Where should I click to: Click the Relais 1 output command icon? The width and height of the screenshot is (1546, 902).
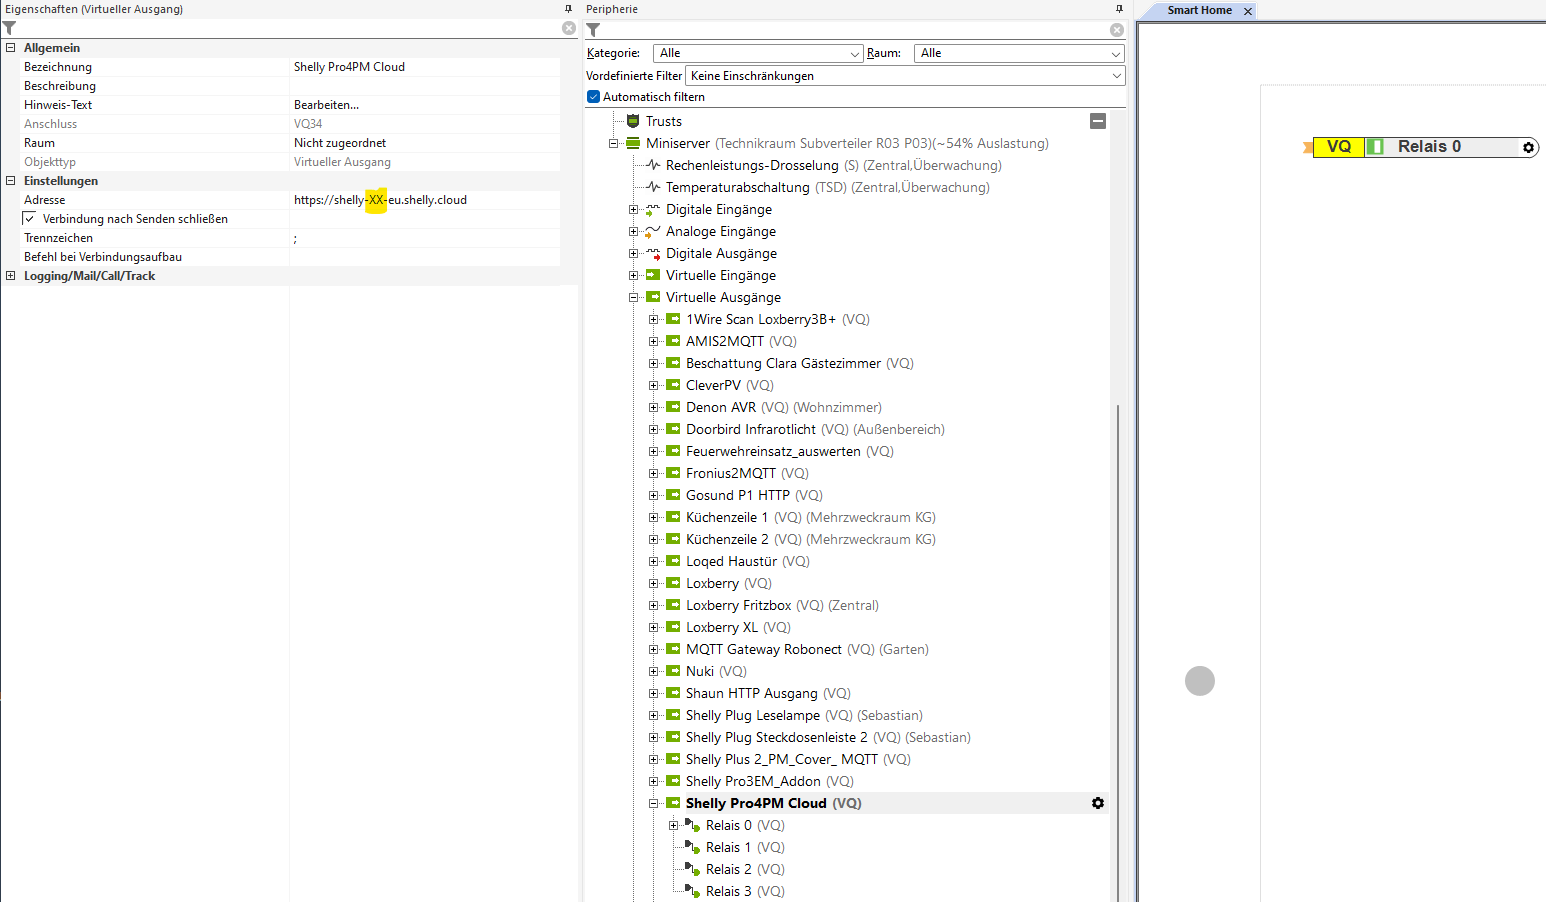tap(693, 847)
